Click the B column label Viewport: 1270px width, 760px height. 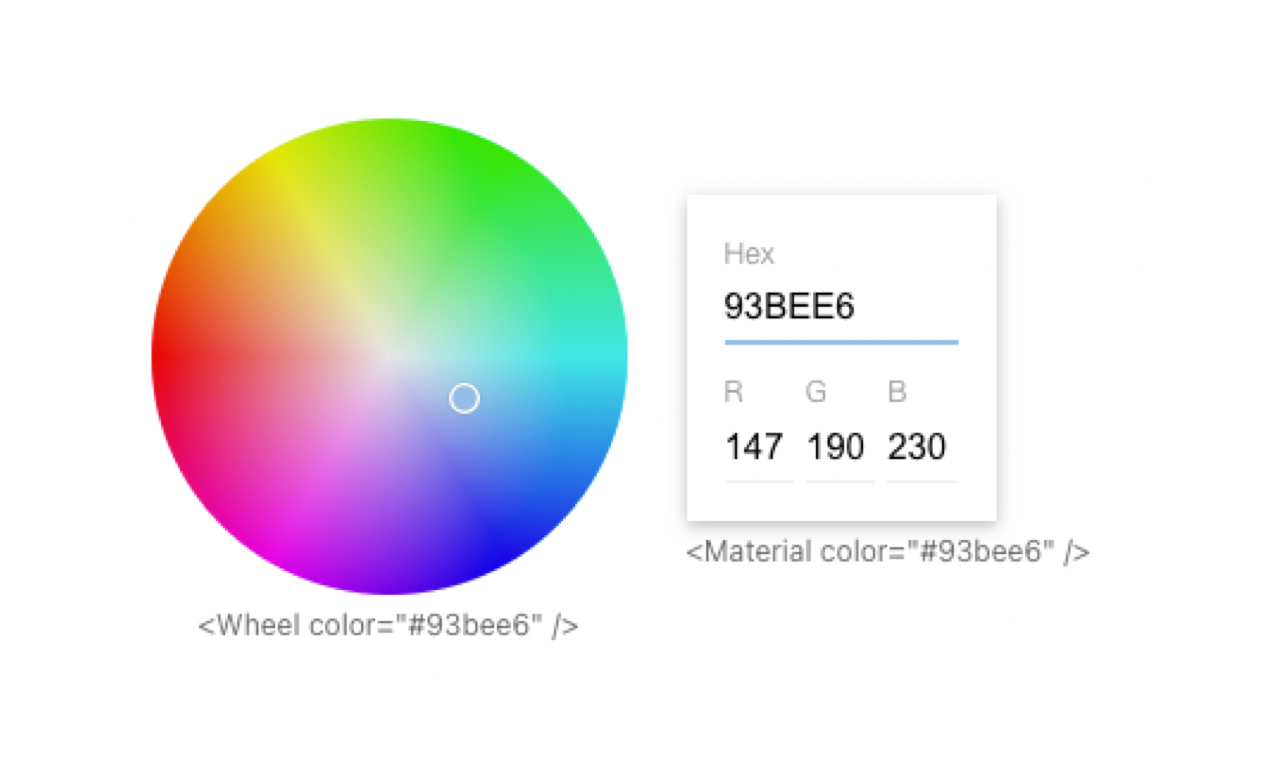pos(896,392)
